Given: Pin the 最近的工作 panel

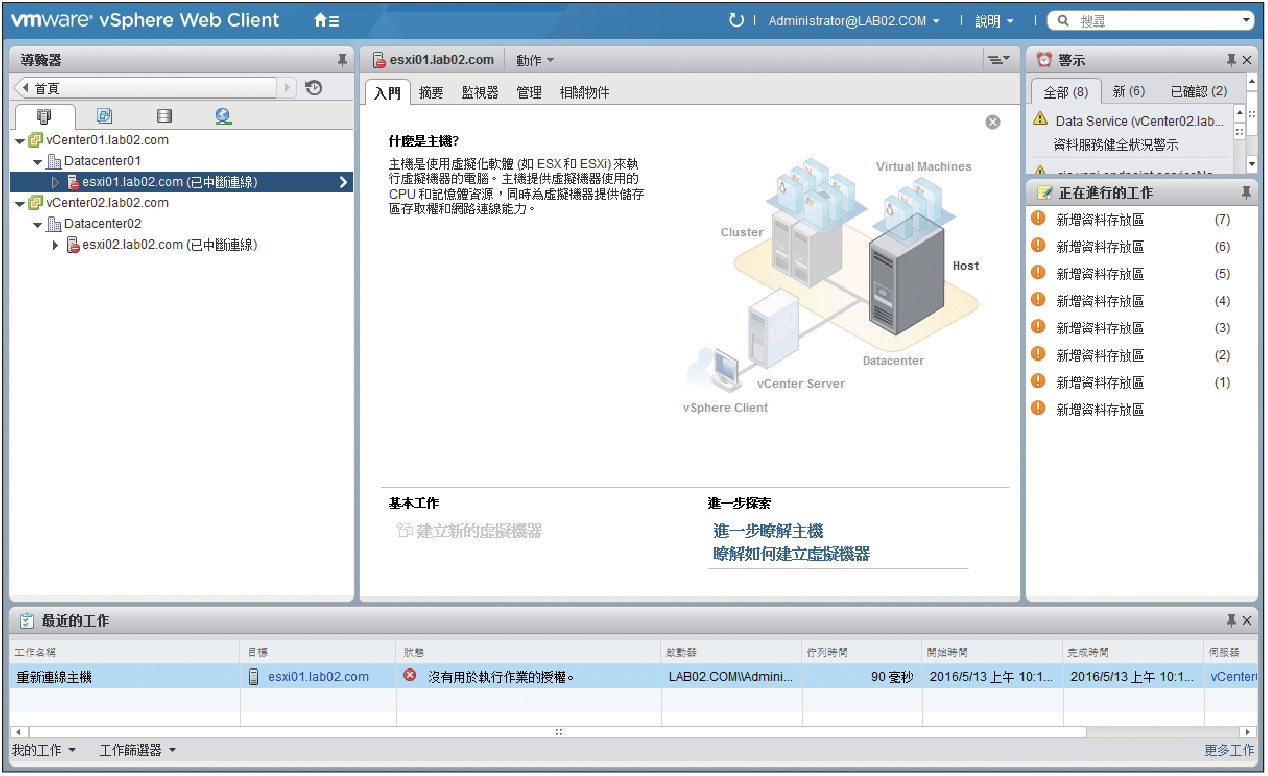Looking at the screenshot, I should click(1231, 621).
